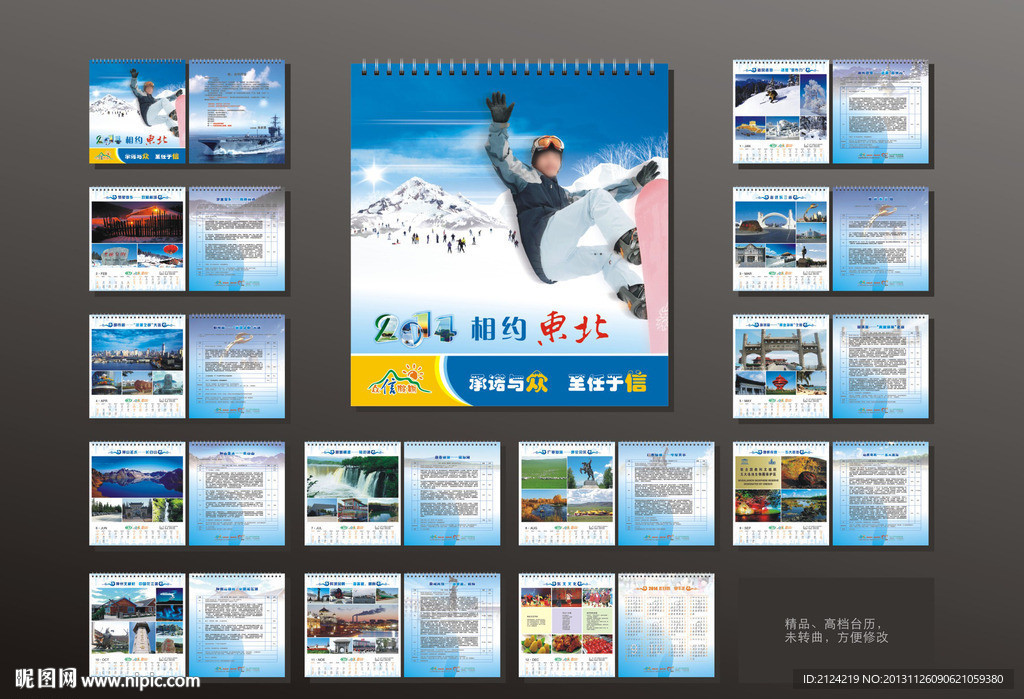The width and height of the screenshot is (1024, 699).
Task: Open the January skiing page thumbnail
Action: pyautogui.click(x=781, y=112)
